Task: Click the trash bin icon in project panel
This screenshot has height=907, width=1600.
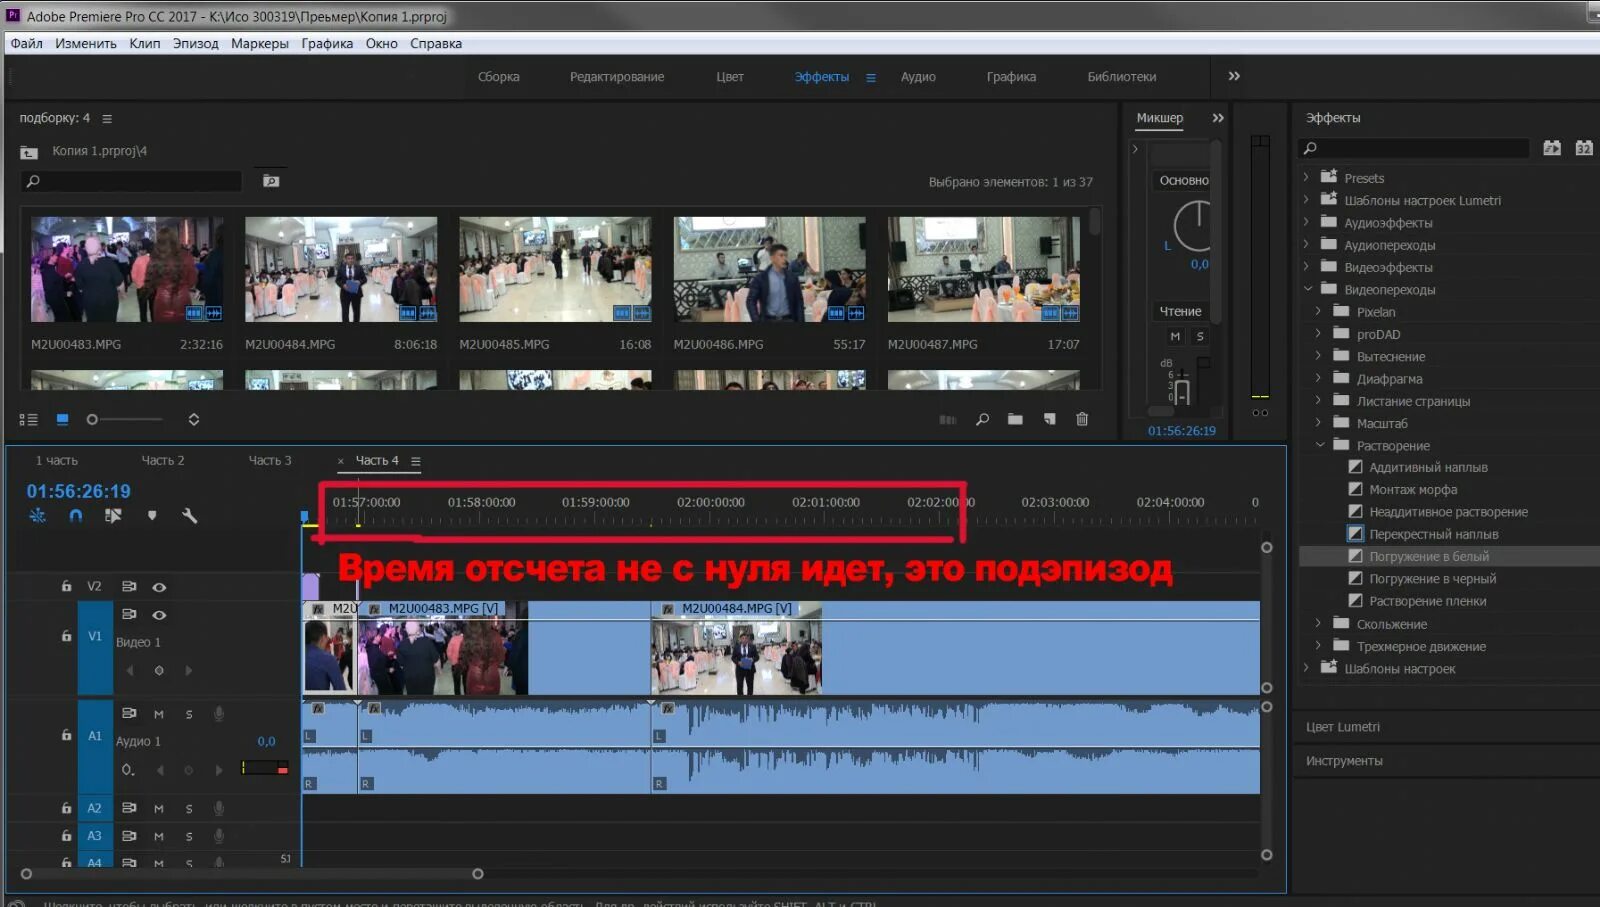Action: click(x=1082, y=419)
